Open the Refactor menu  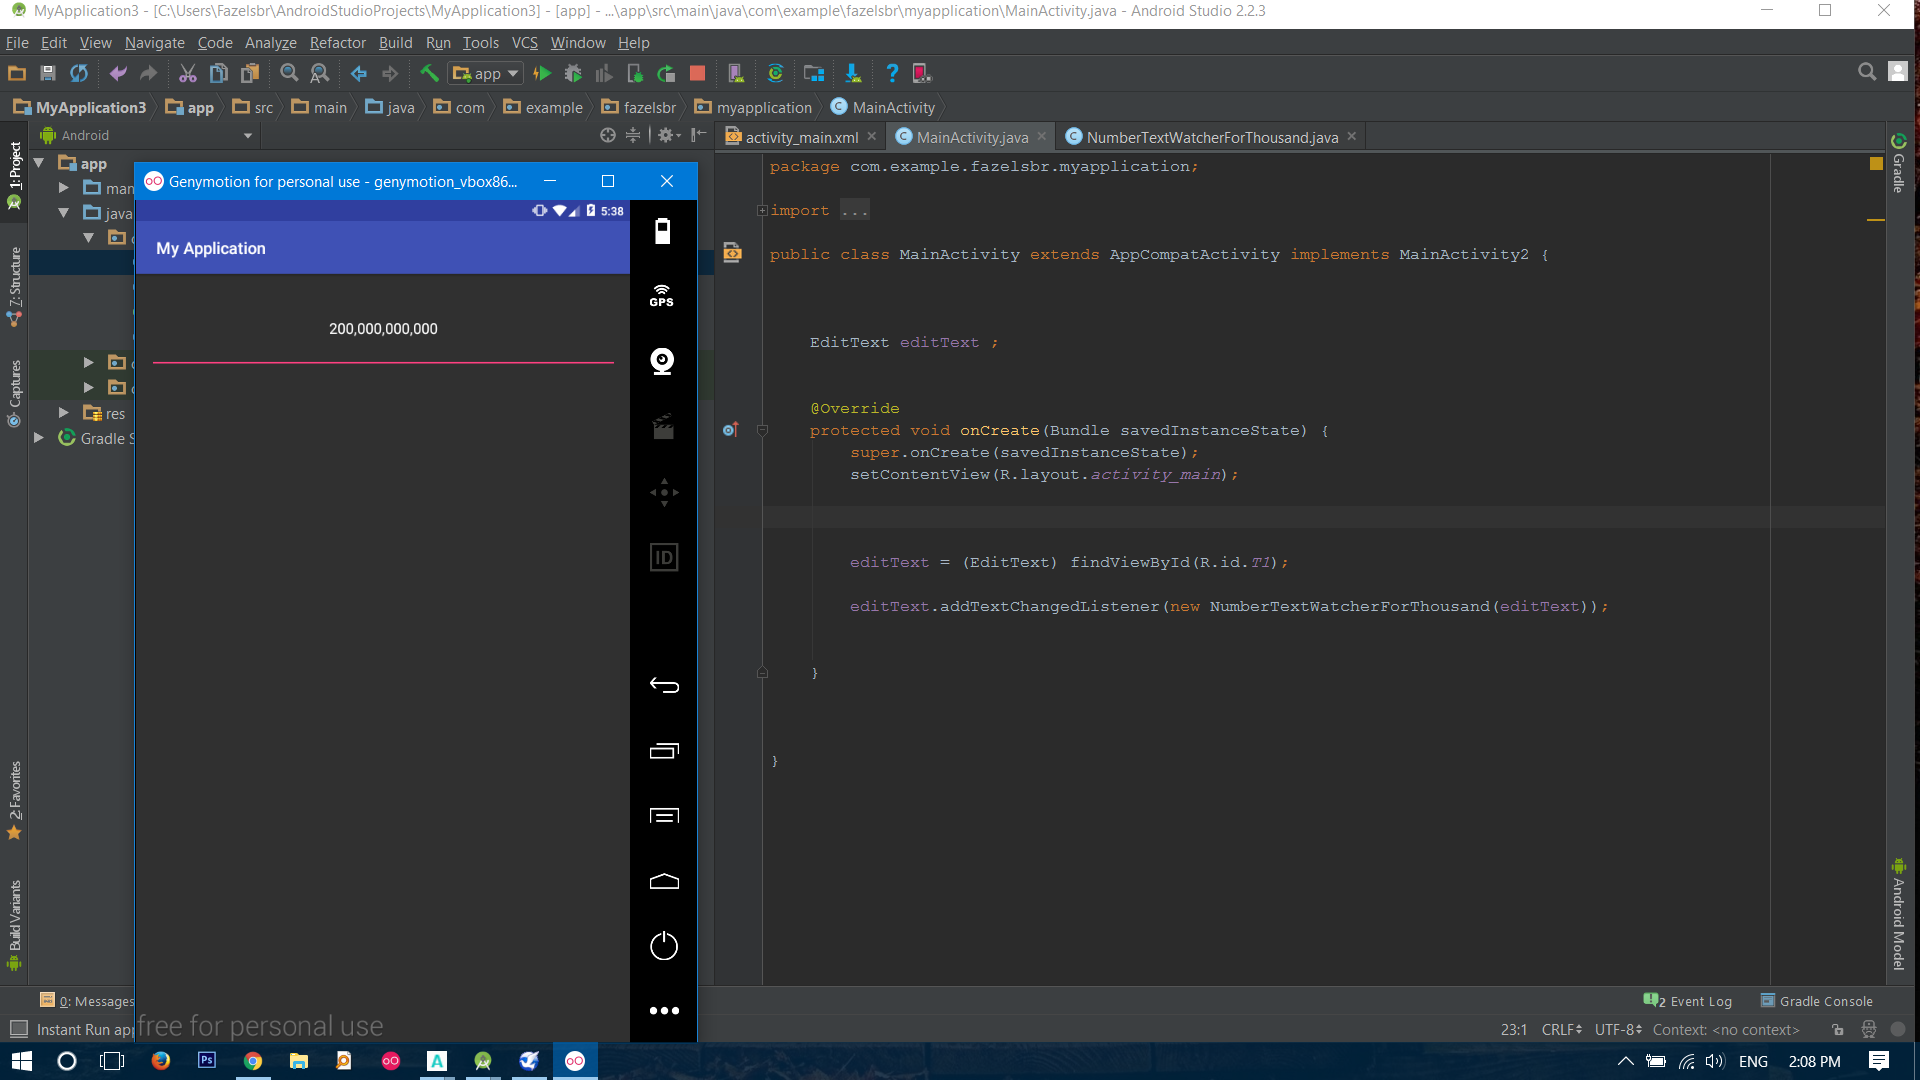pyautogui.click(x=337, y=42)
